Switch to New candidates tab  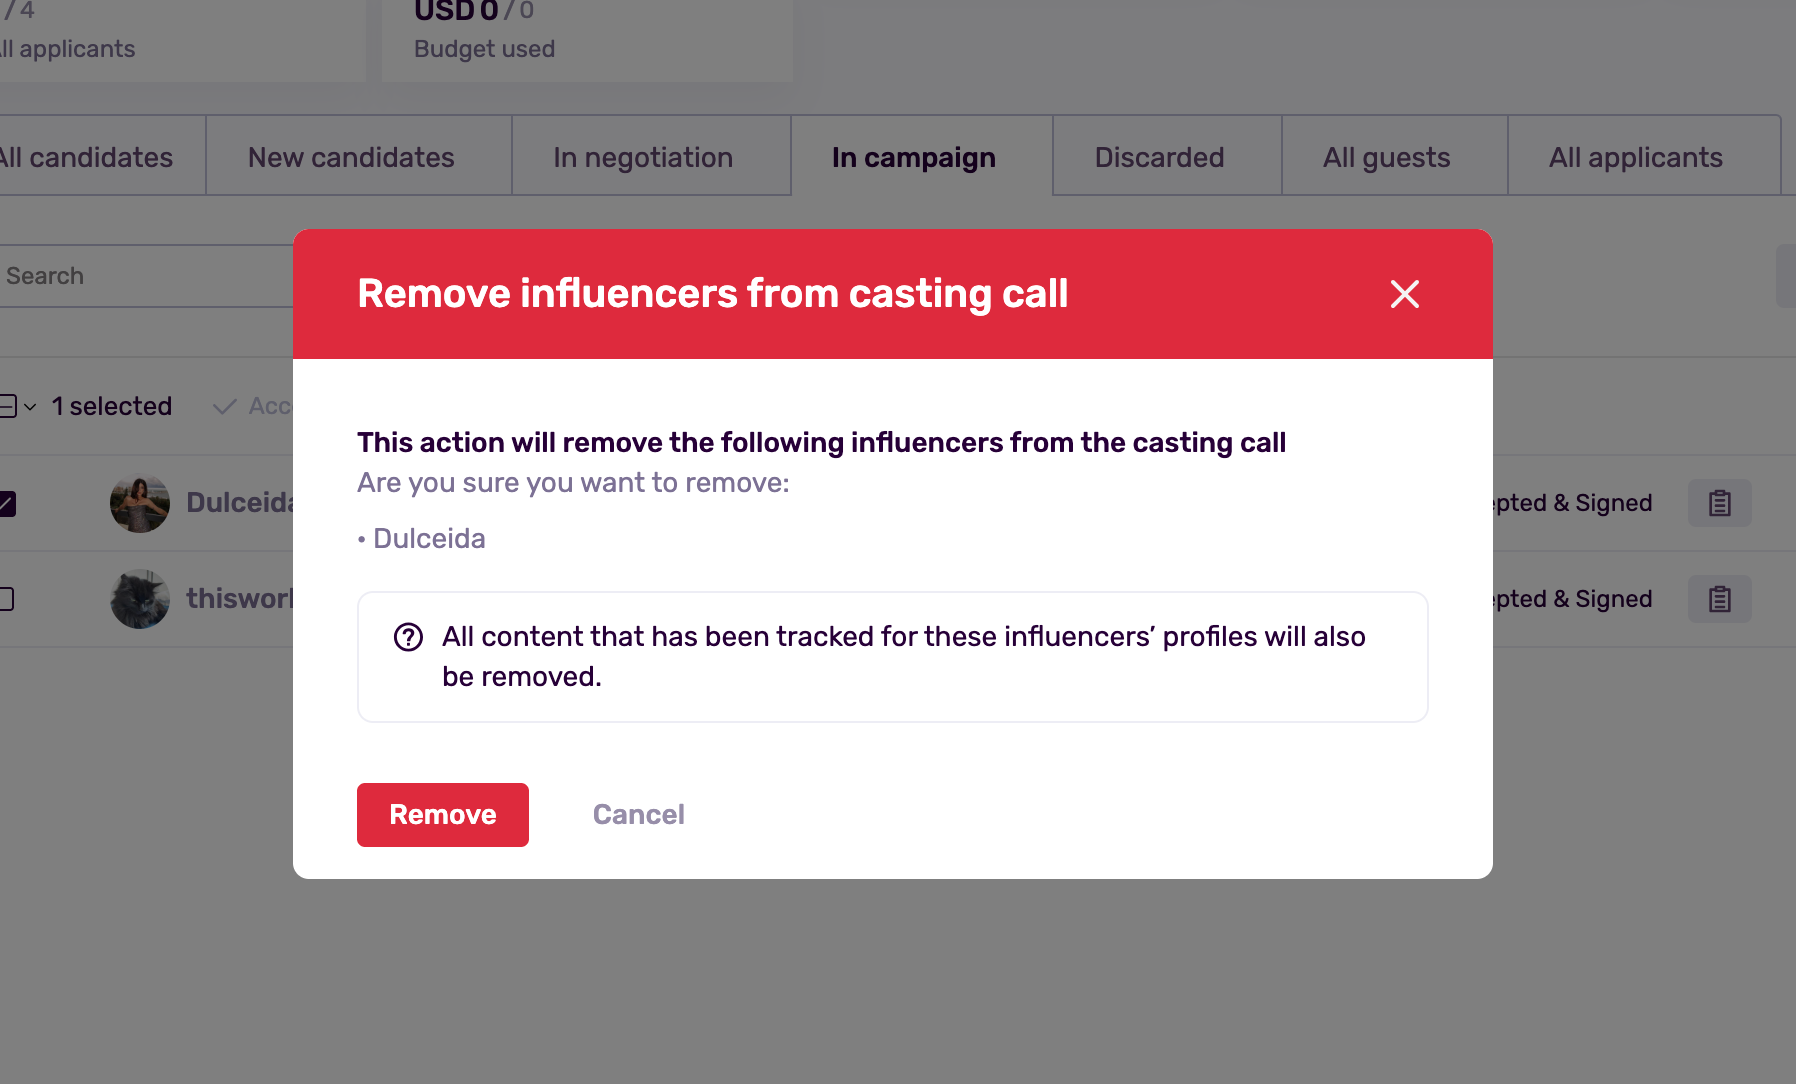(x=351, y=157)
